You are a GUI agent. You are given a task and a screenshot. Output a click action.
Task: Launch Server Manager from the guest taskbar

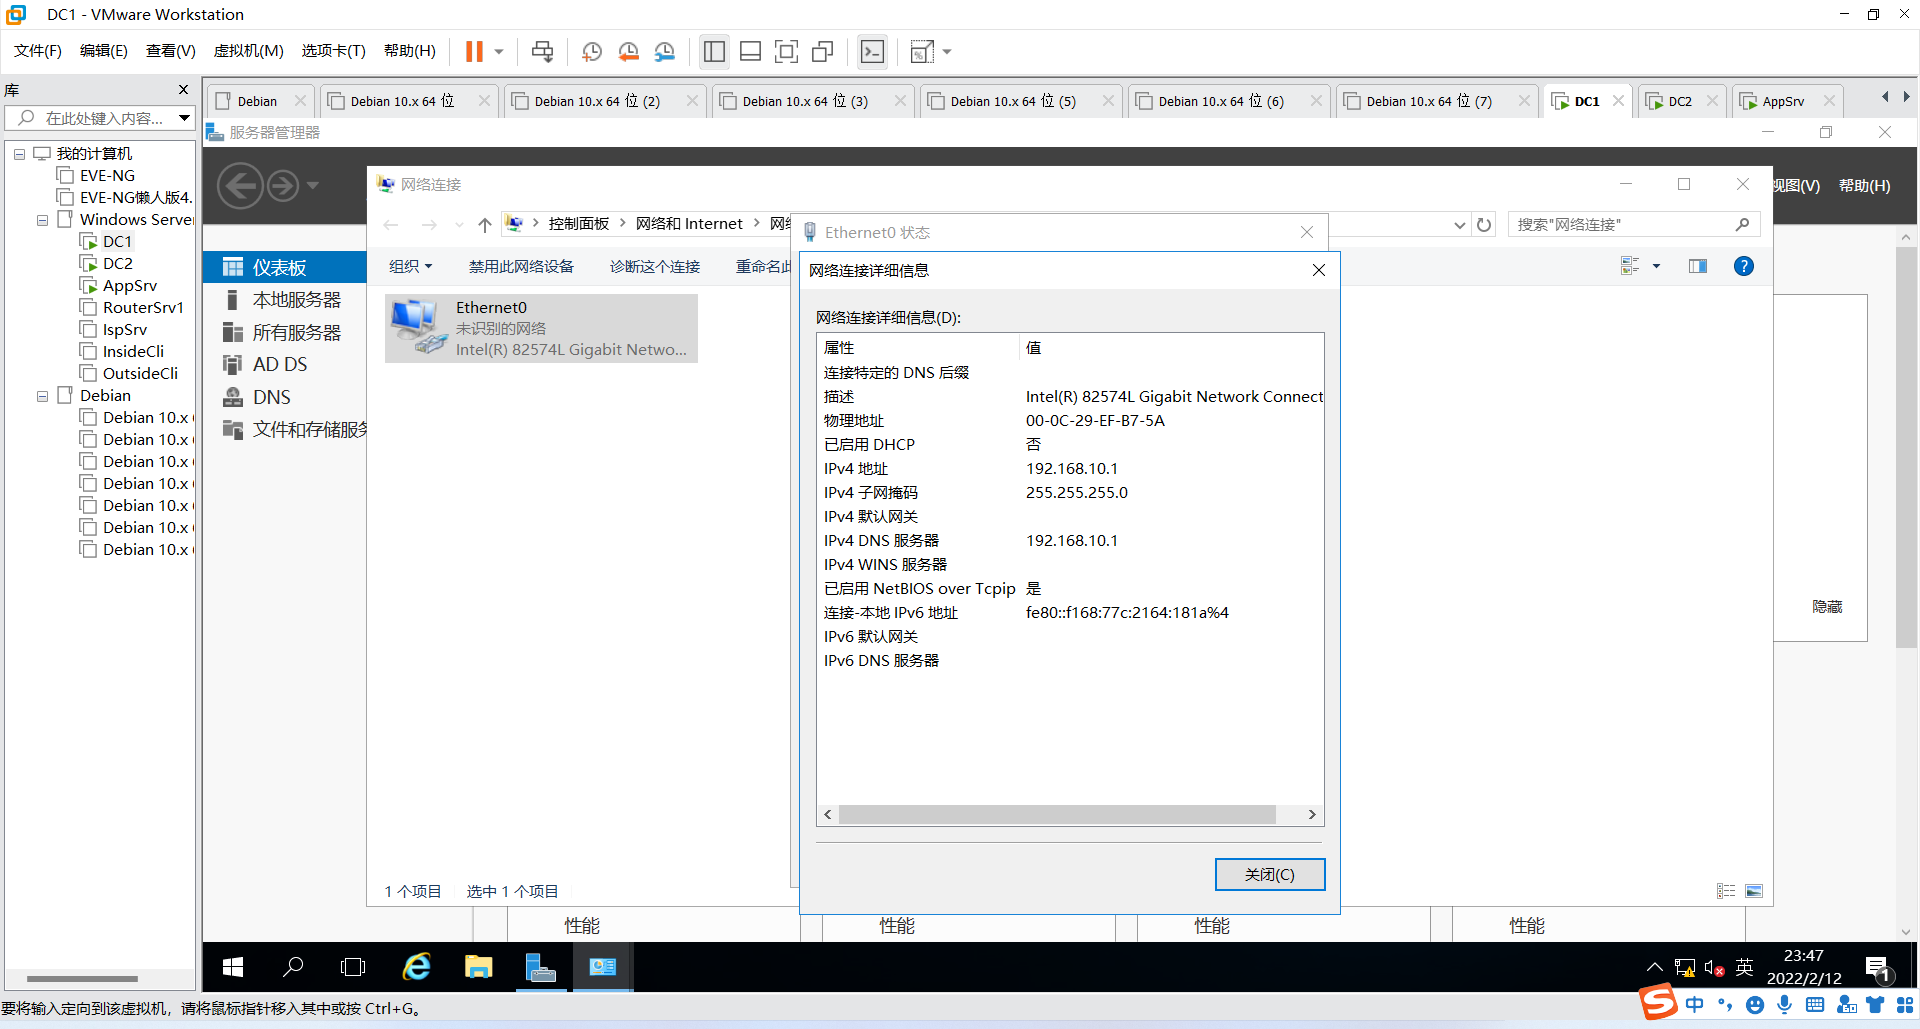click(x=540, y=966)
